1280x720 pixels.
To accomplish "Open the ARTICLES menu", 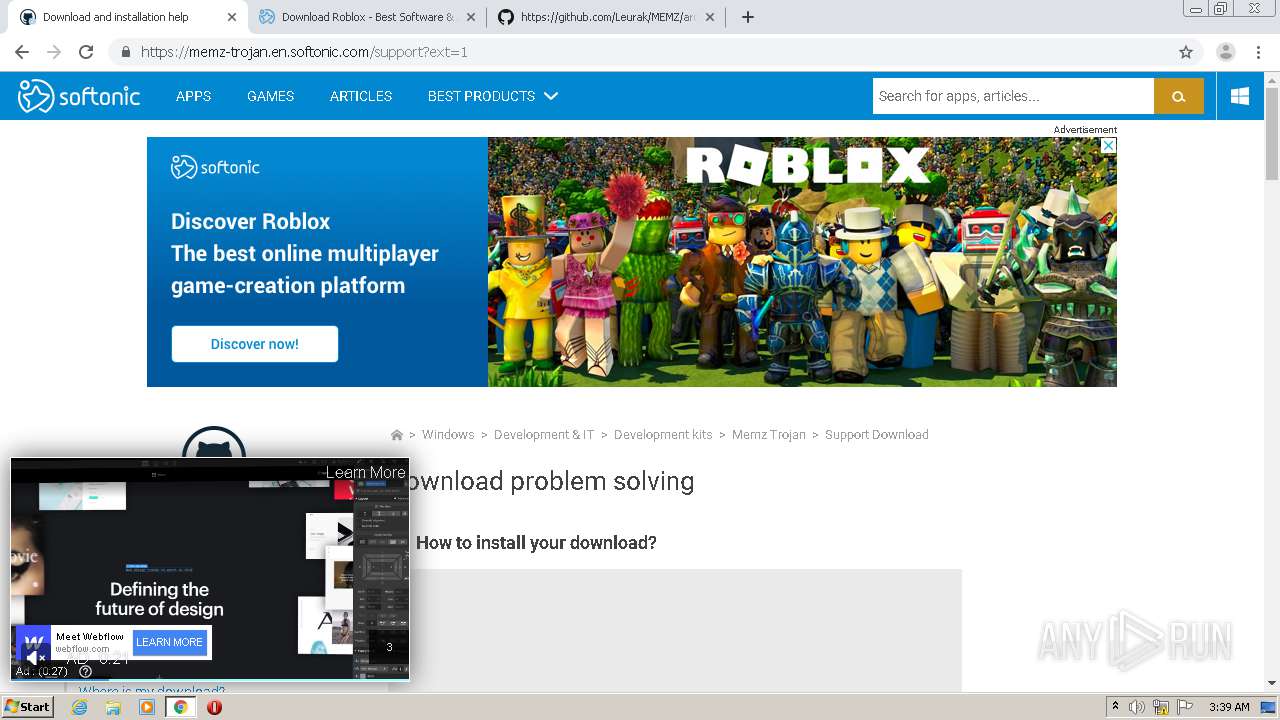I will click(361, 96).
